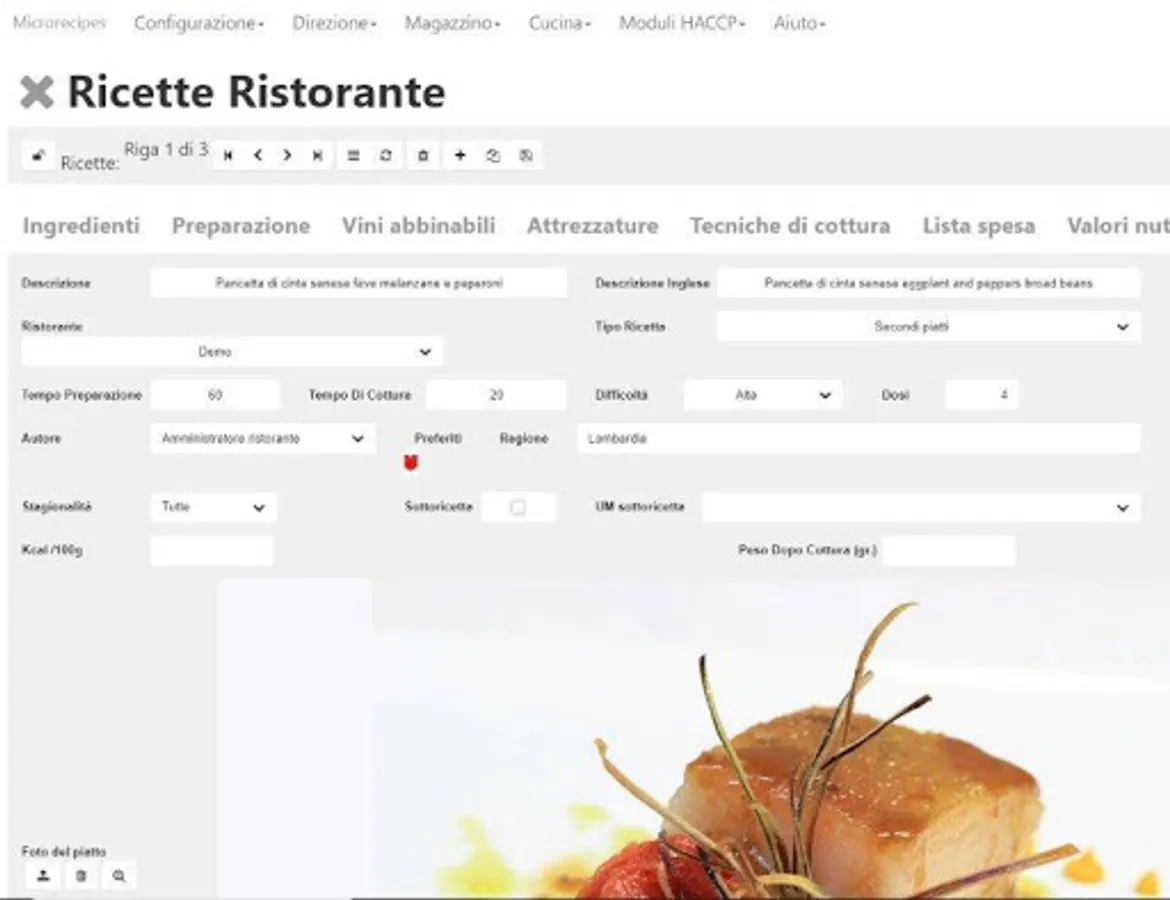Click the Peso Dopo Cottura field

(948, 551)
